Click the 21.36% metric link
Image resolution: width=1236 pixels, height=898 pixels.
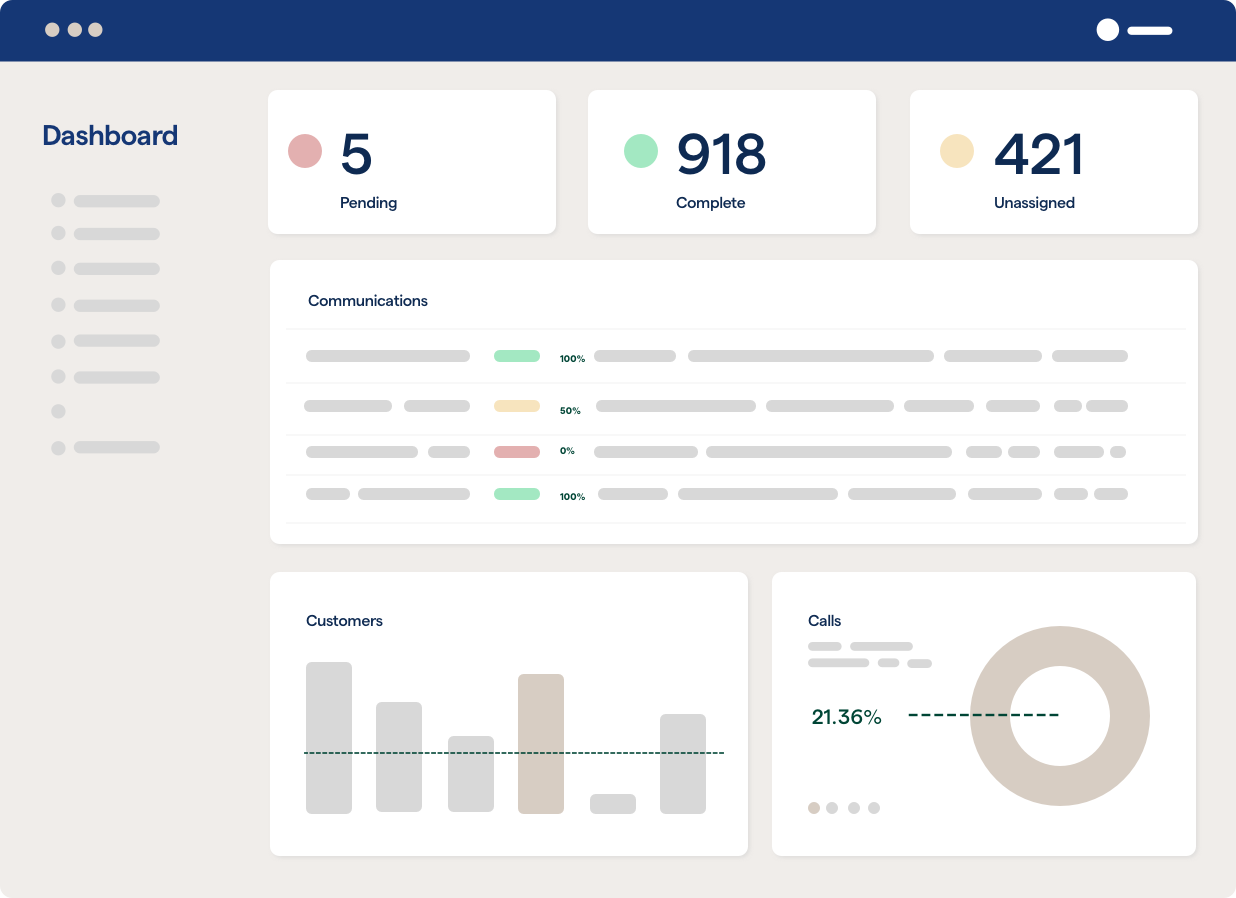(x=847, y=716)
